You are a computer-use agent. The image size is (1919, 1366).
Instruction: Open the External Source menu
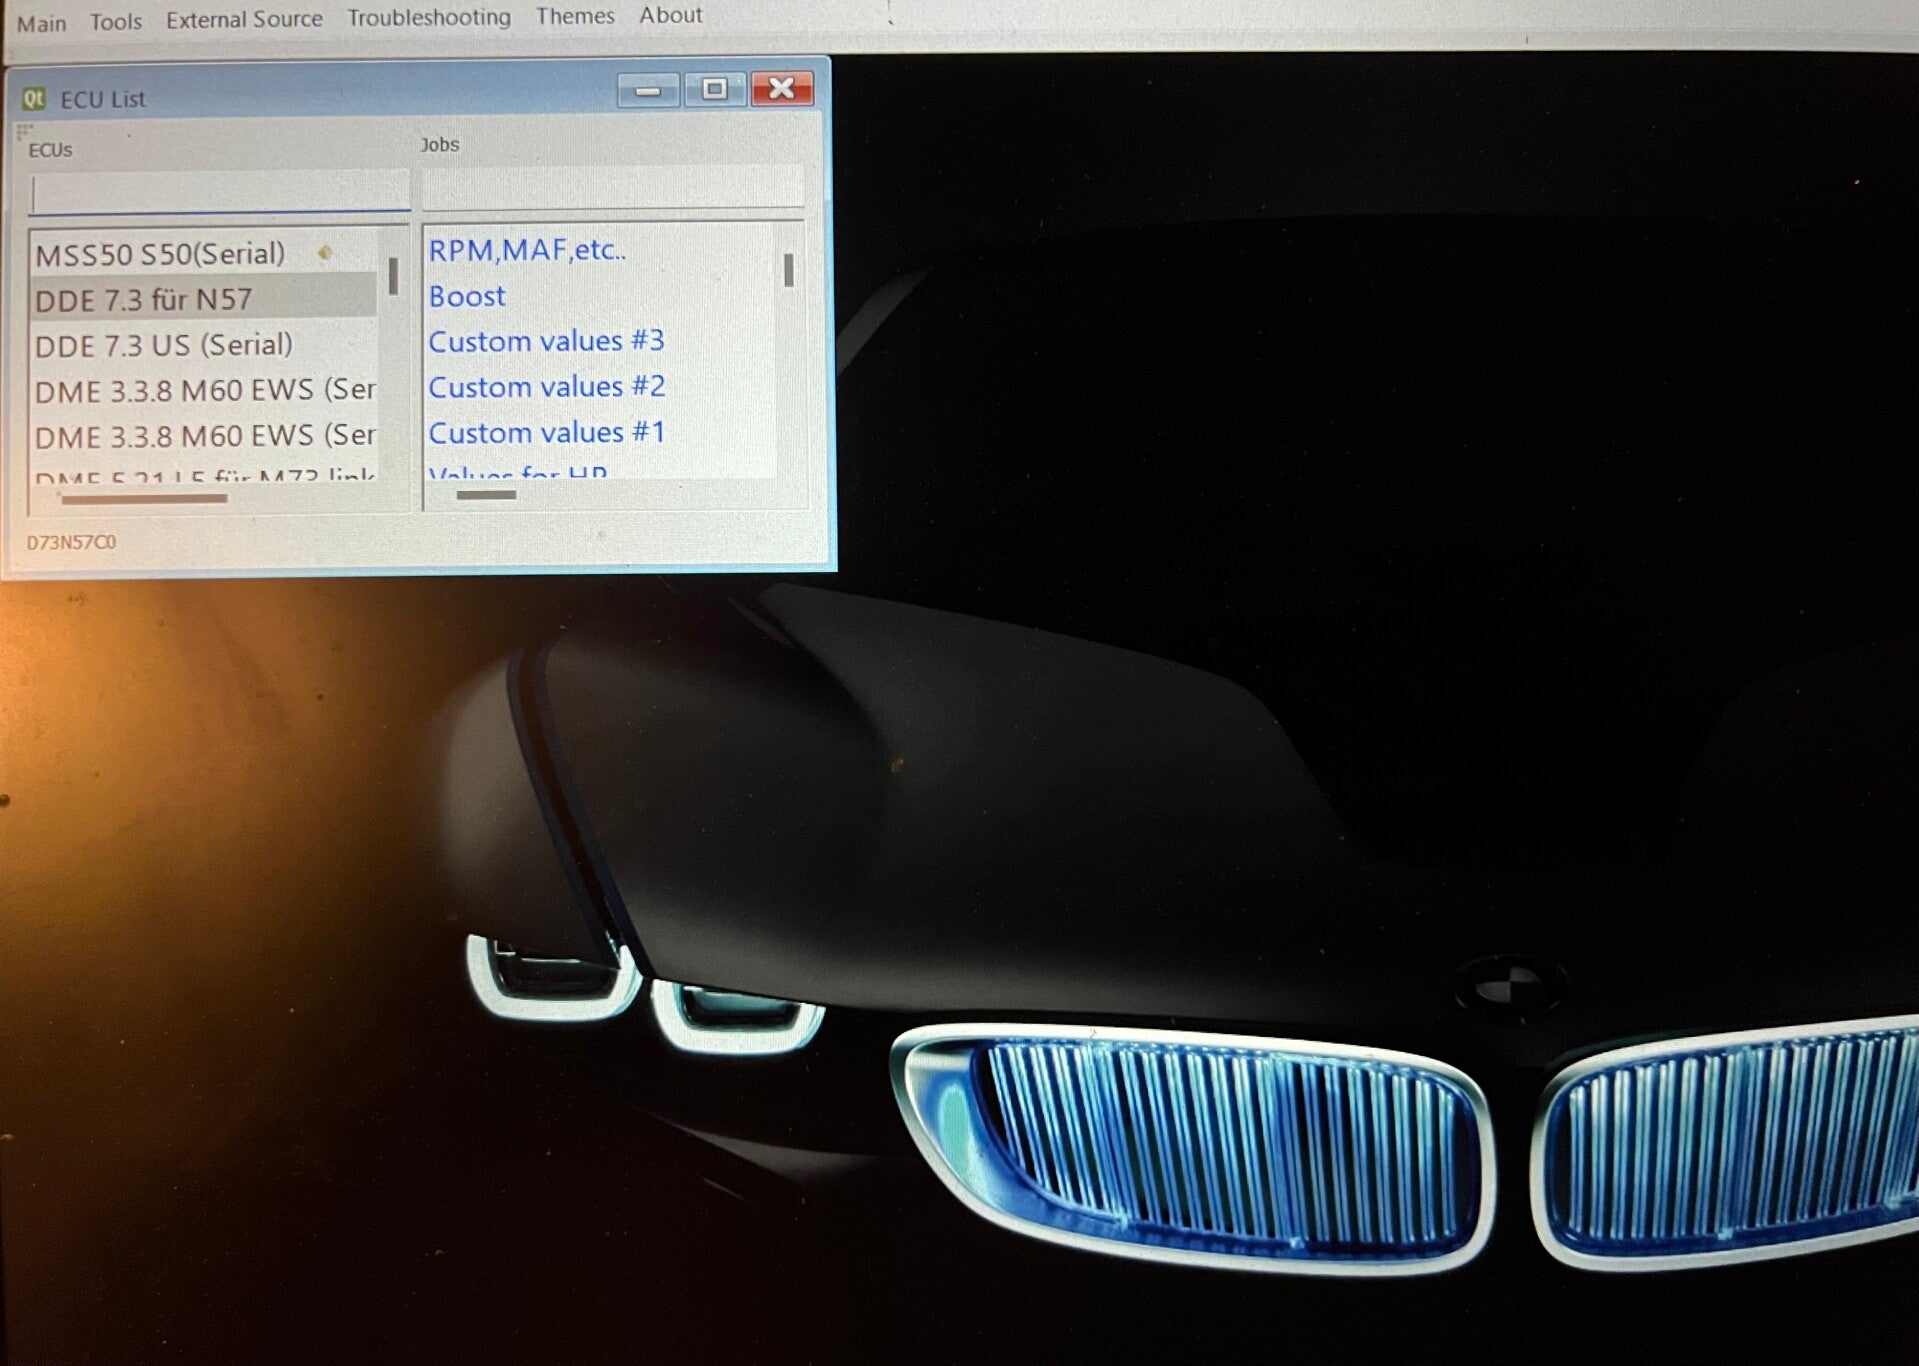245,16
